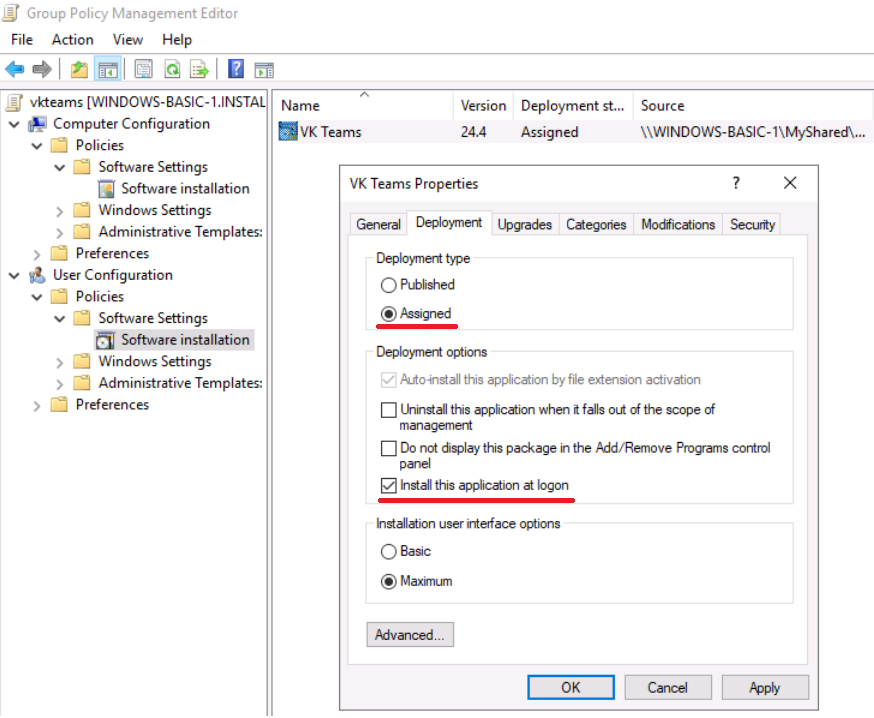
Task: Click the Export List toolbar icon
Action: [x=200, y=69]
